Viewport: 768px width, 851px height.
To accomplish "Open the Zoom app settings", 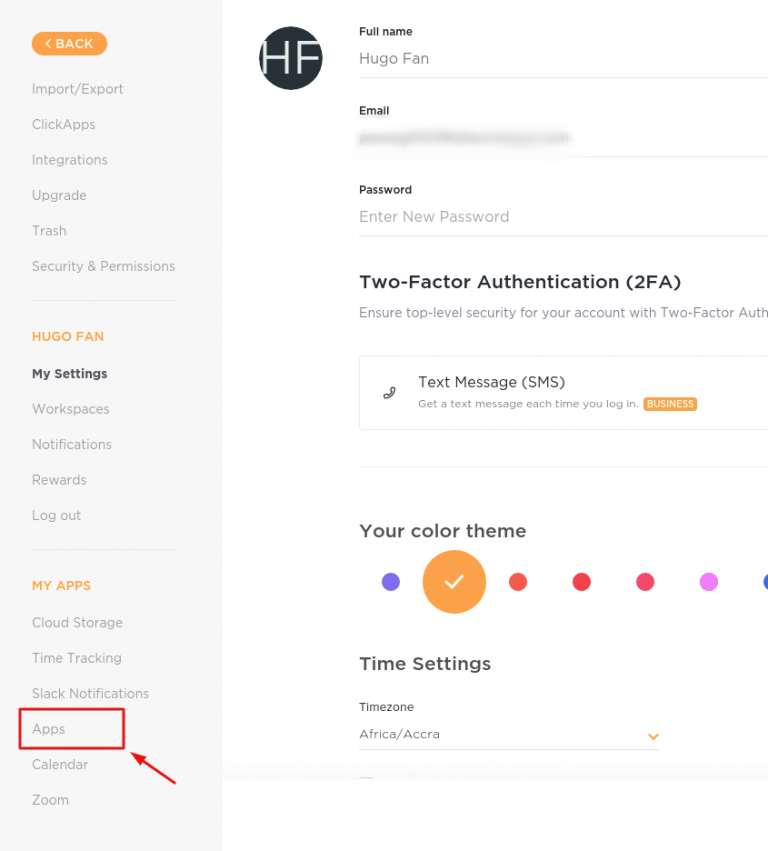I will point(50,799).
